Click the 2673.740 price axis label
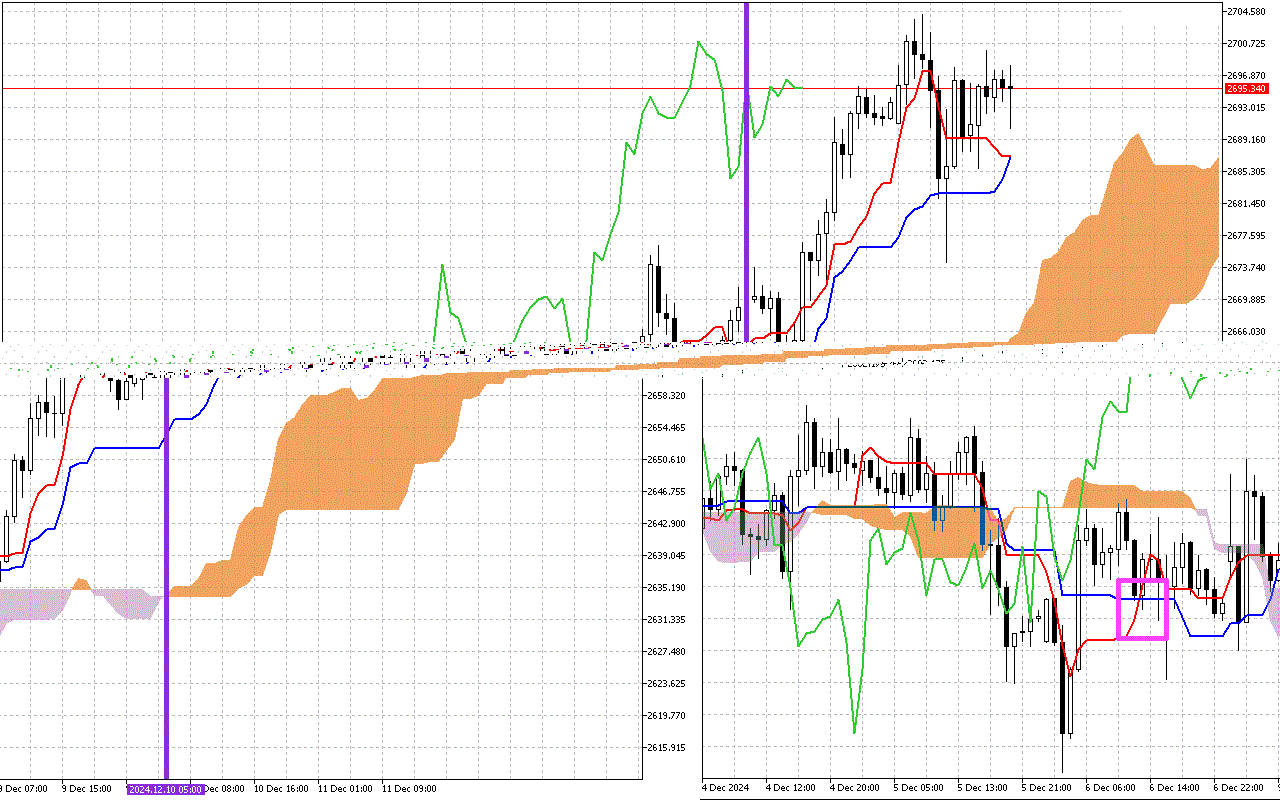Image resolution: width=1280 pixels, height=800 pixels. click(x=1248, y=268)
